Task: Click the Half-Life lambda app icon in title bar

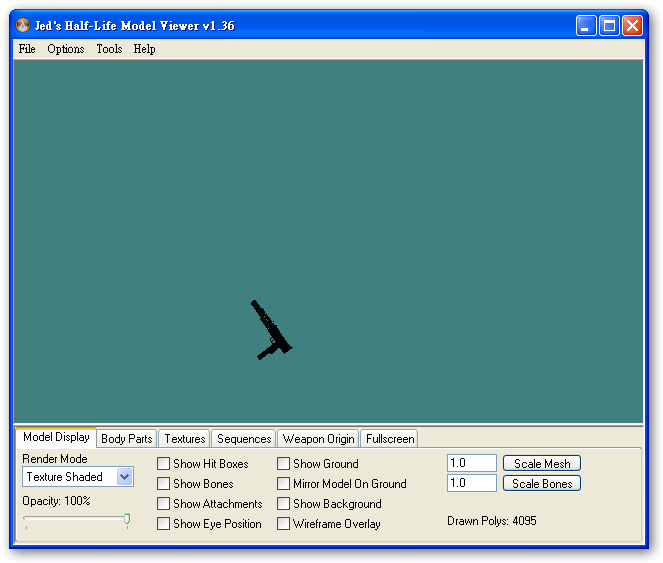Action: [x=23, y=25]
